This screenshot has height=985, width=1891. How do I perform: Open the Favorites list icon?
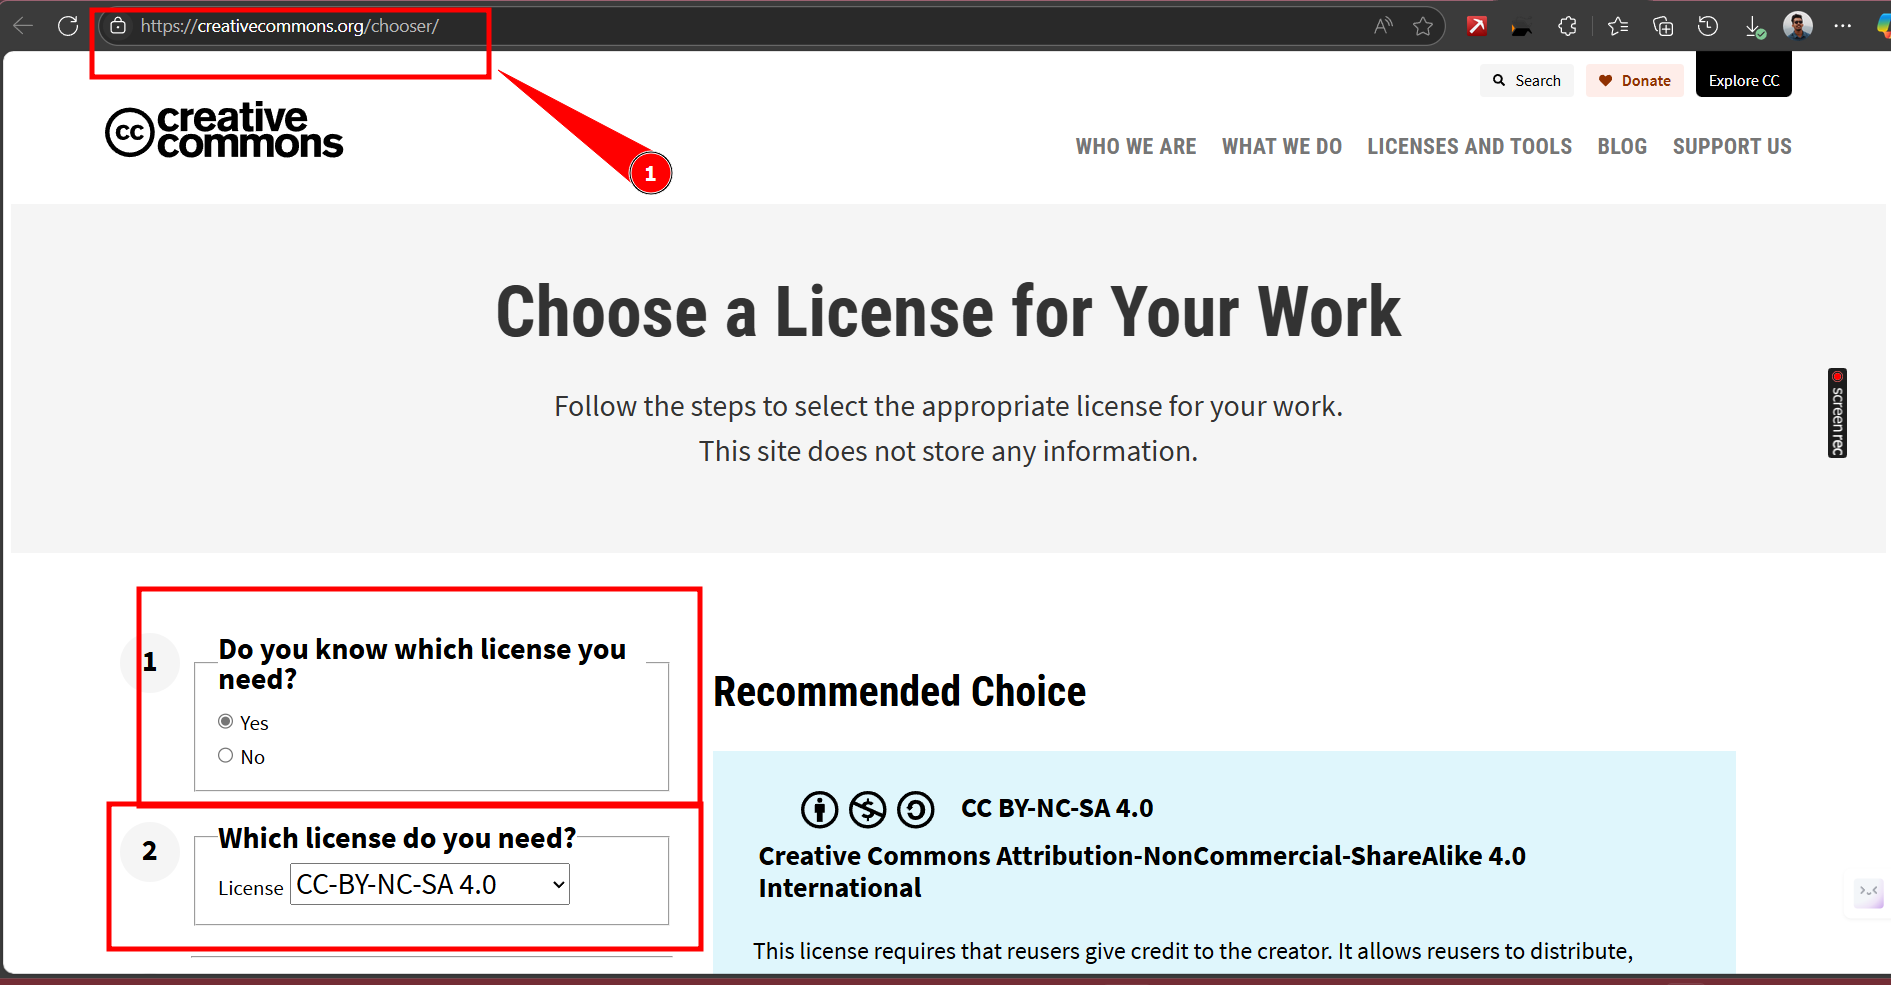pos(1618,26)
